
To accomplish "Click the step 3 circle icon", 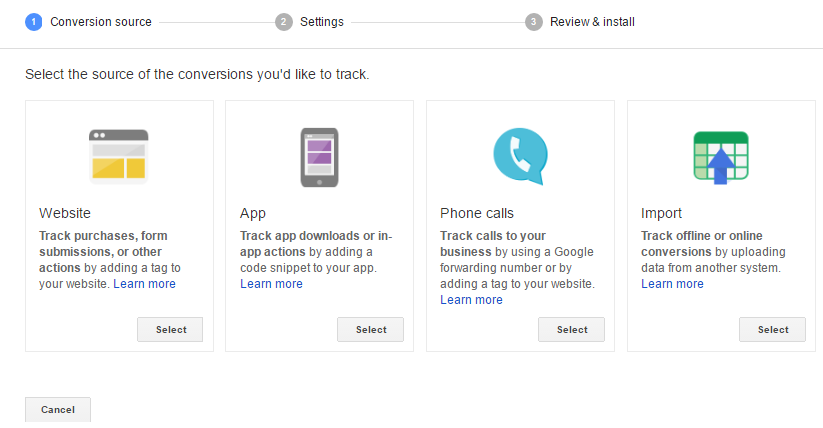I will [x=533, y=22].
